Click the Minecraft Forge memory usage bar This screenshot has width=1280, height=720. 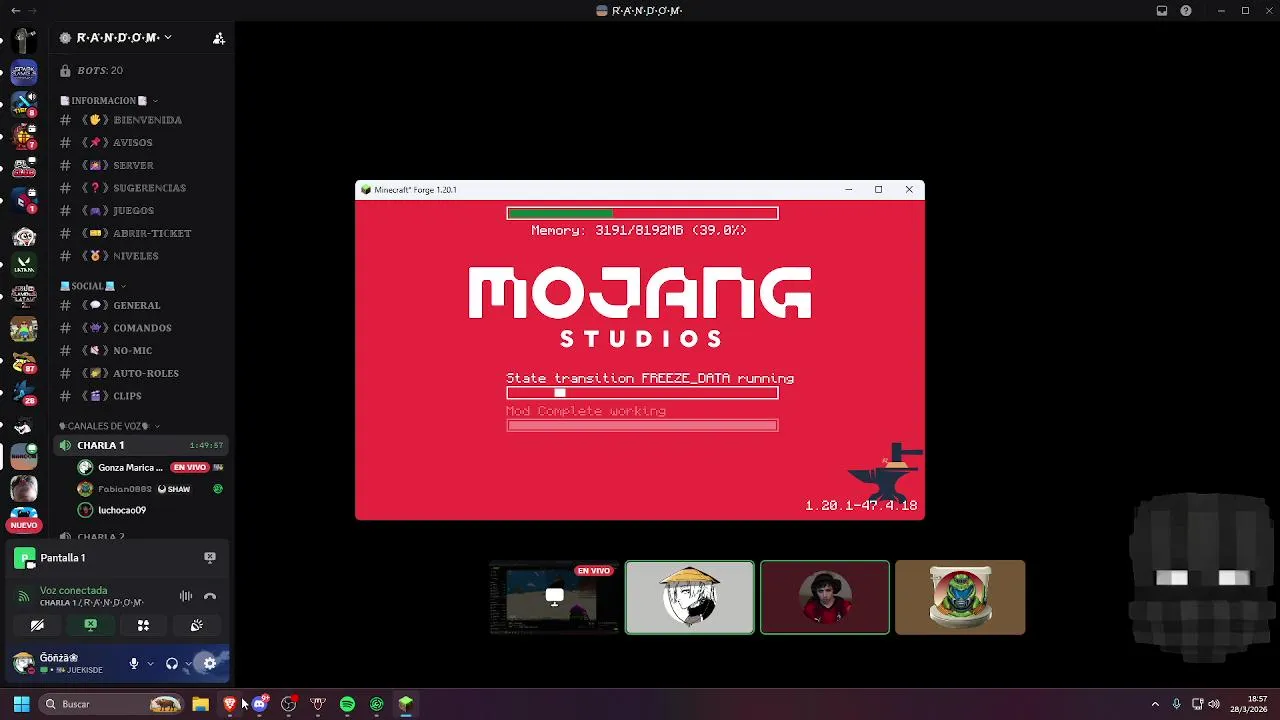click(642, 213)
